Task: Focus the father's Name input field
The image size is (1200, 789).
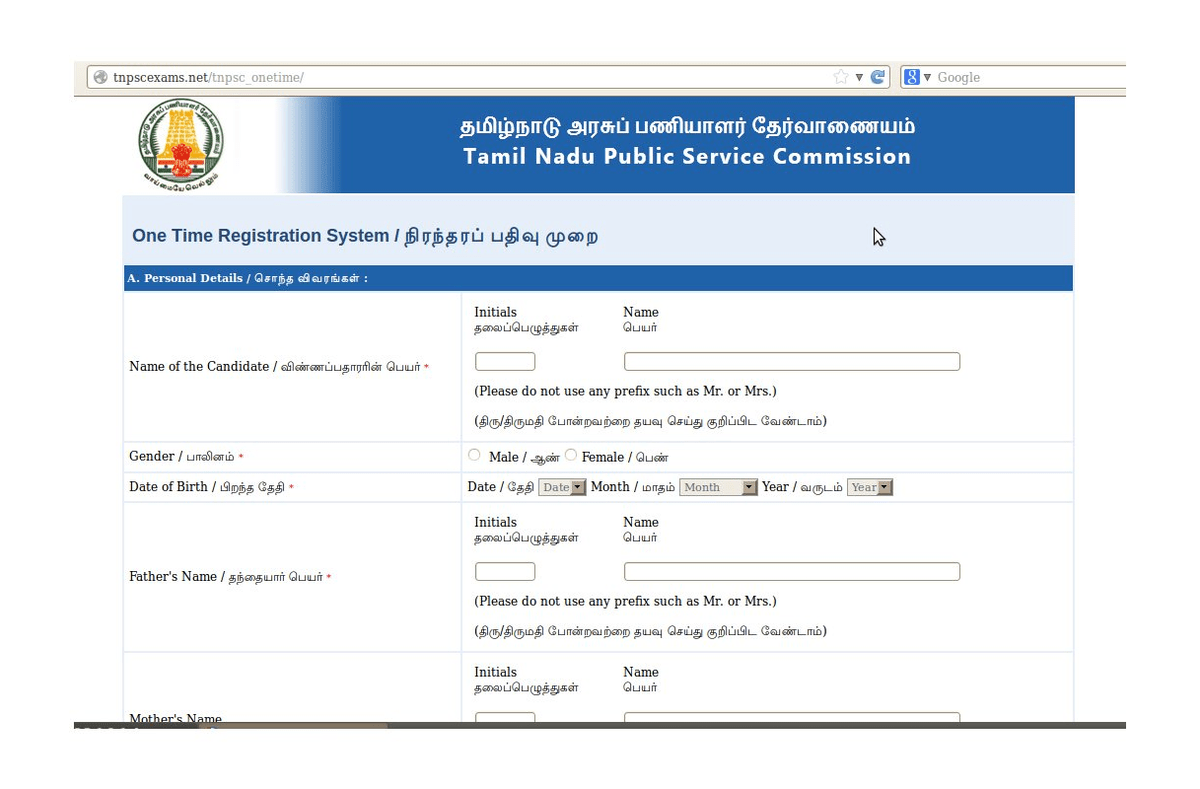Action: pos(791,572)
